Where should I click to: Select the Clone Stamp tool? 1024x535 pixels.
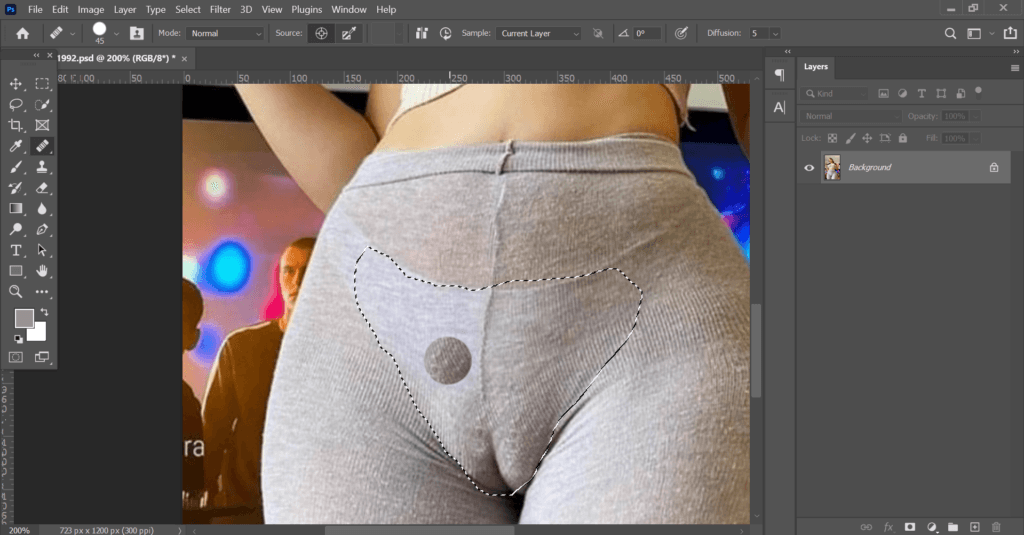click(x=42, y=167)
